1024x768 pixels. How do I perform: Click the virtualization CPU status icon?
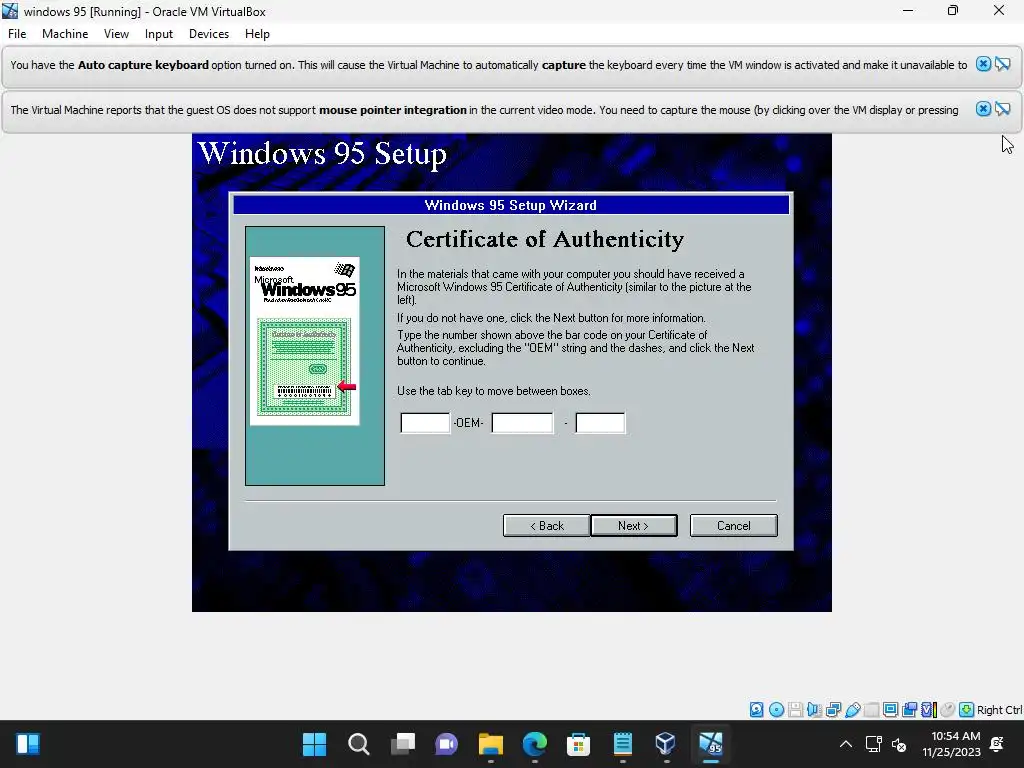pos(929,710)
